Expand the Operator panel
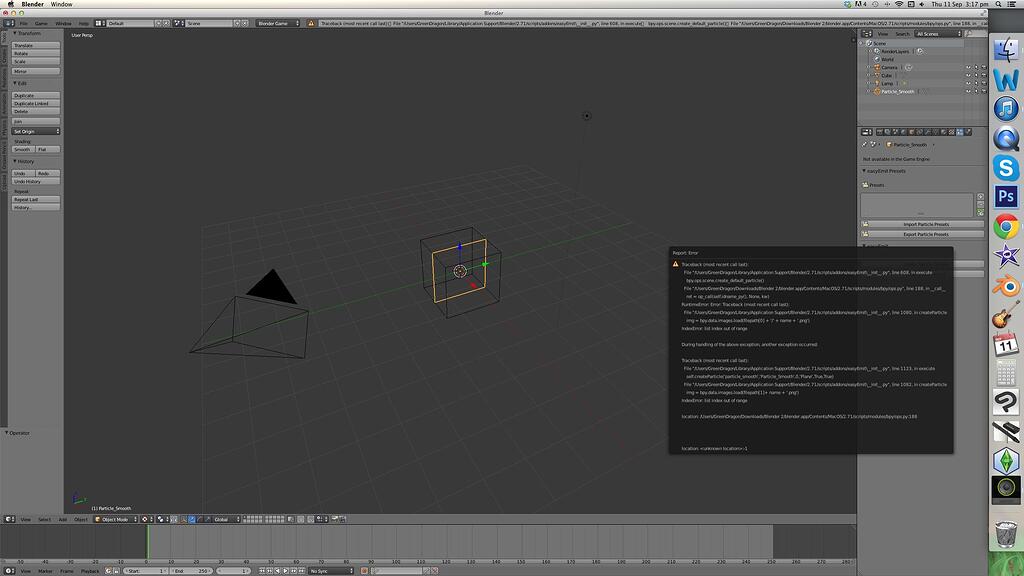Screen dimensions: 1024x576 (x=18, y=433)
